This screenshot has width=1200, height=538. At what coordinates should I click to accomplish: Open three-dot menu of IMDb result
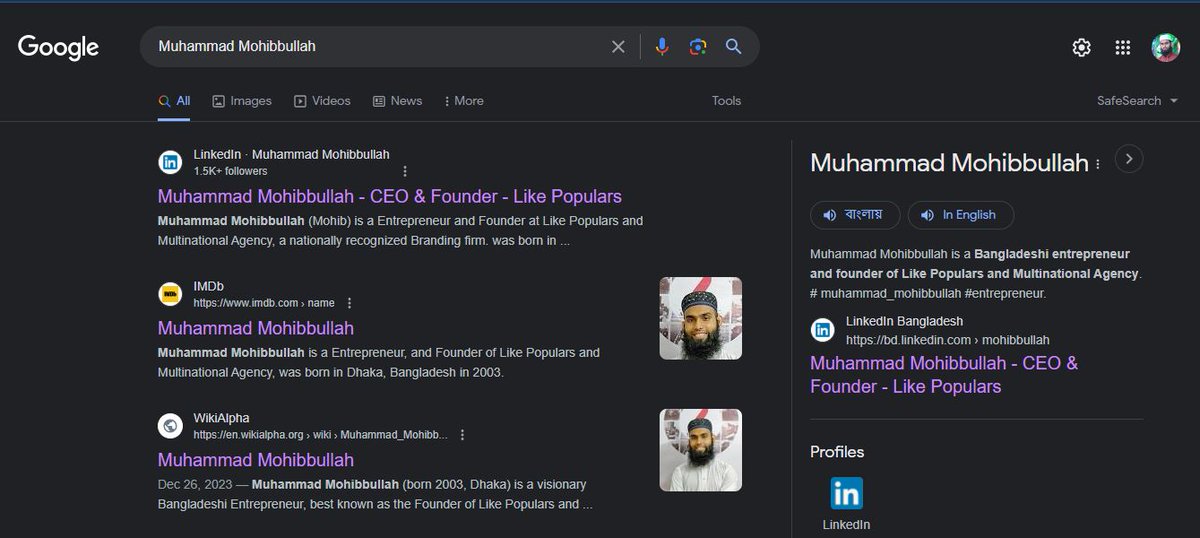tap(349, 303)
